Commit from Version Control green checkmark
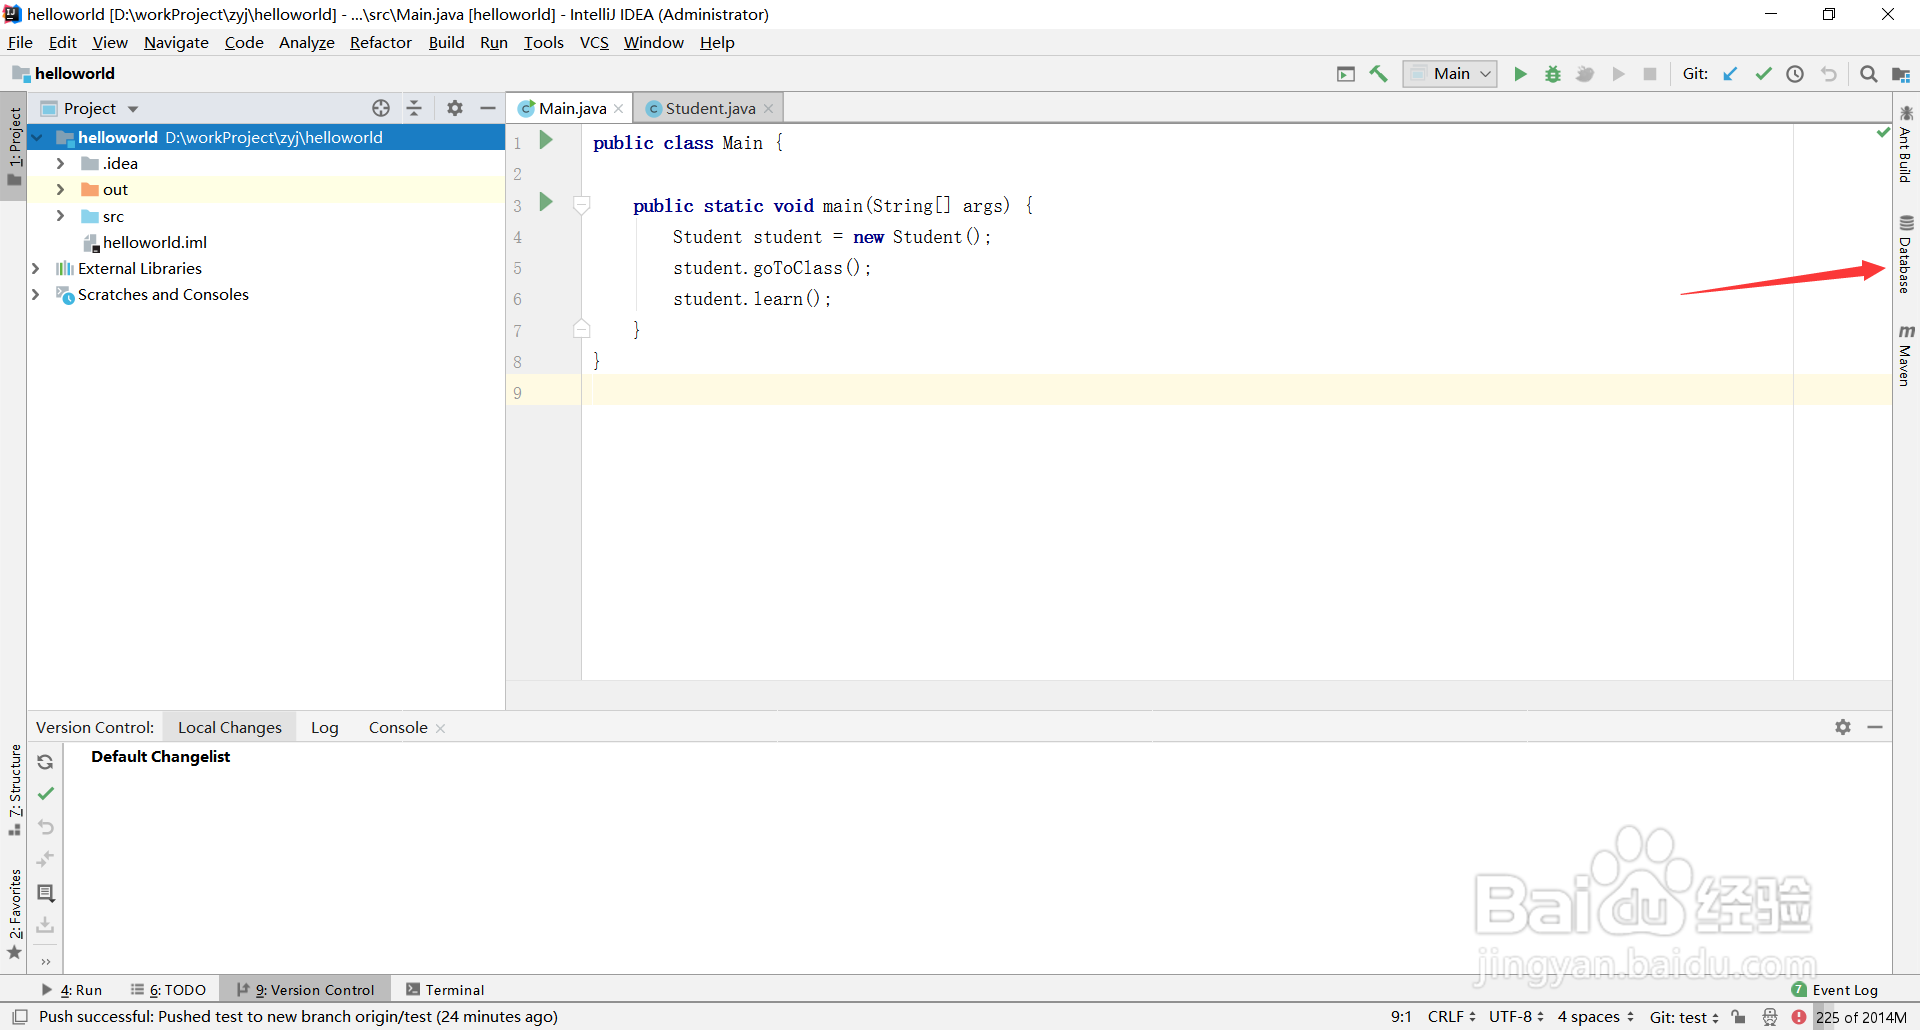The height and width of the screenshot is (1030, 1920). (x=45, y=794)
